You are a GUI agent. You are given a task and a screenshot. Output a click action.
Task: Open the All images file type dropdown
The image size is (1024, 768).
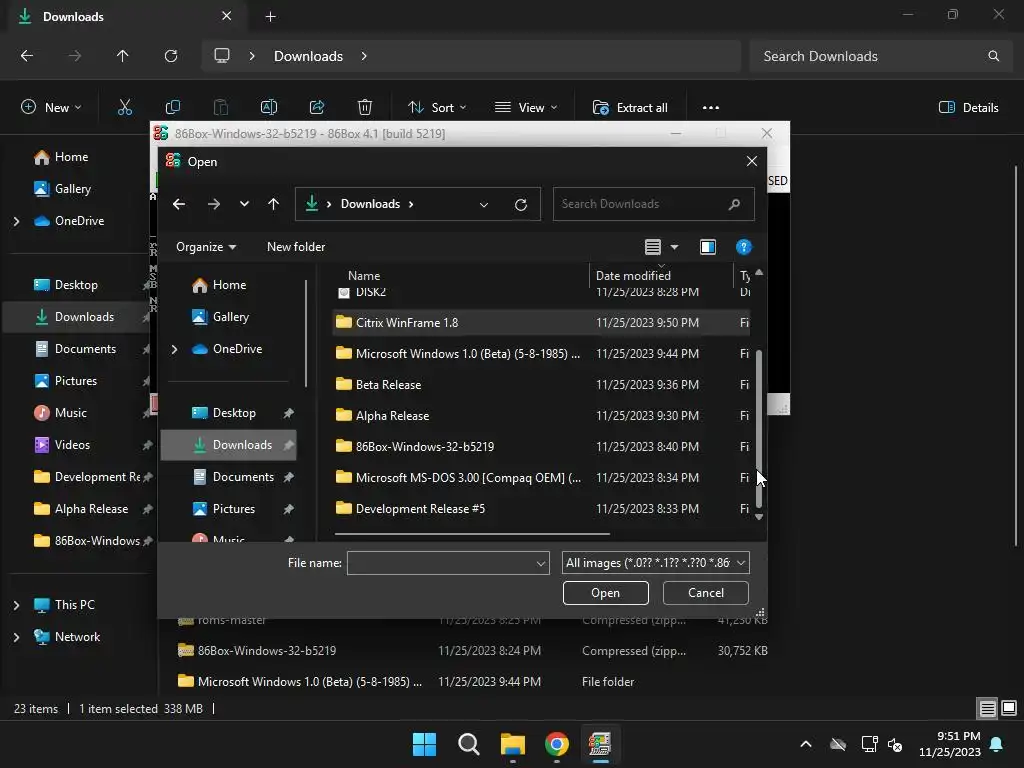click(655, 563)
